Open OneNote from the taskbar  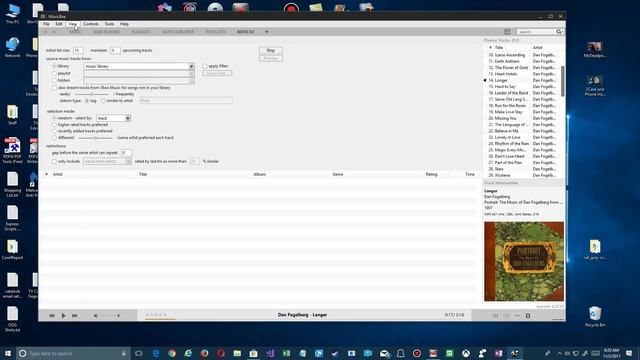coord(498,353)
